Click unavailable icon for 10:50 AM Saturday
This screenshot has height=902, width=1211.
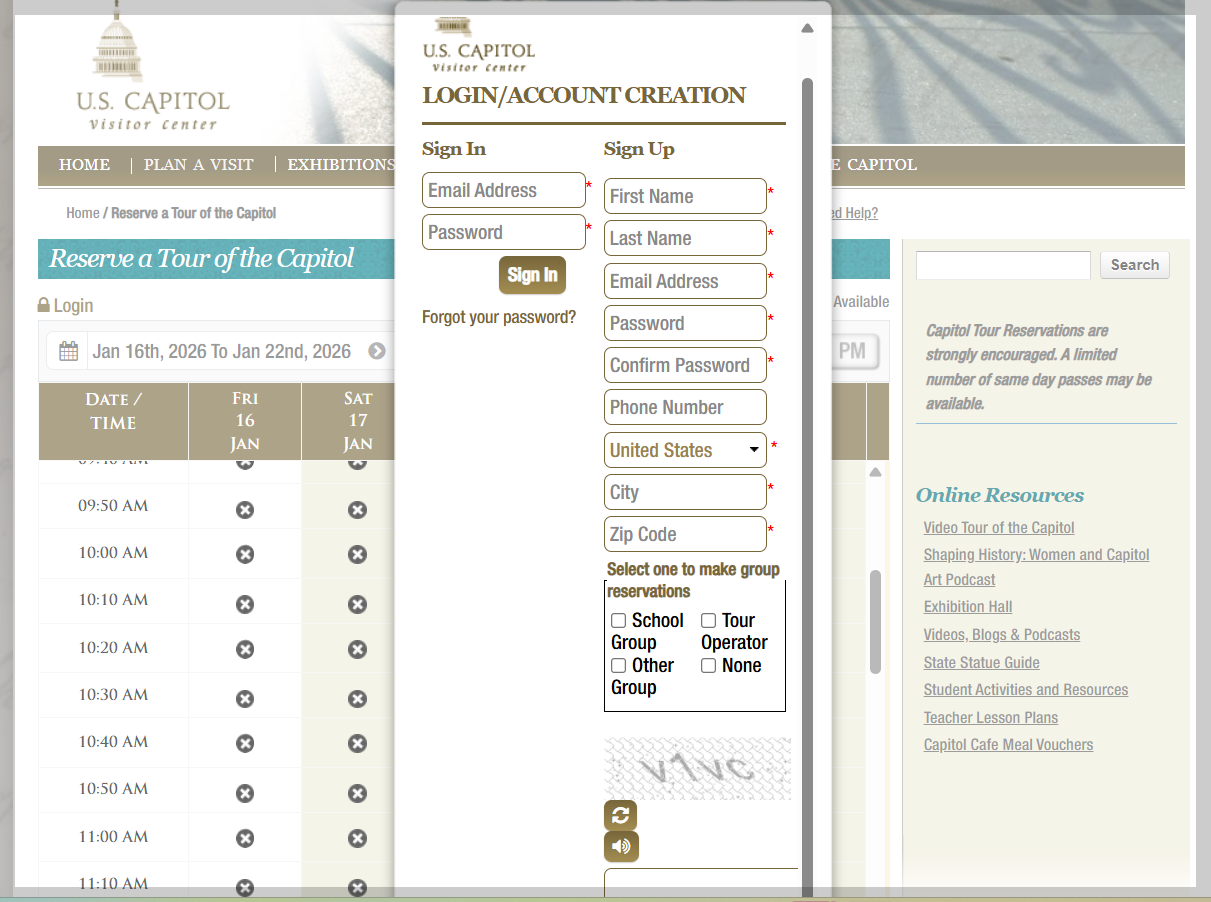click(357, 793)
